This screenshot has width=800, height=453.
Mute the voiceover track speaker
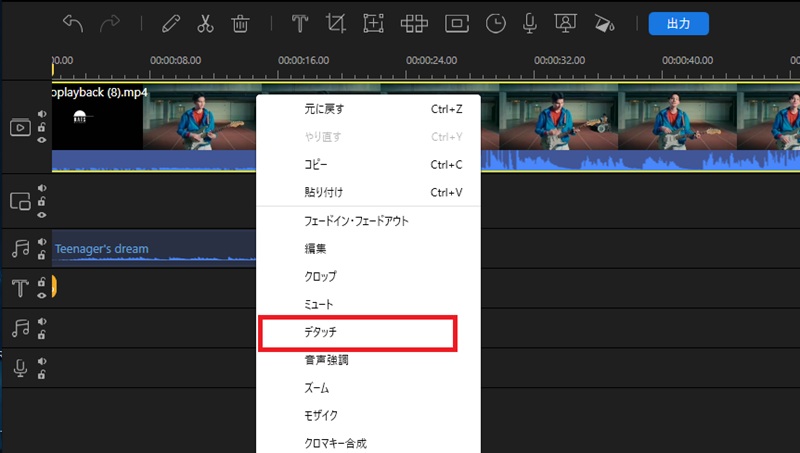coord(42,361)
